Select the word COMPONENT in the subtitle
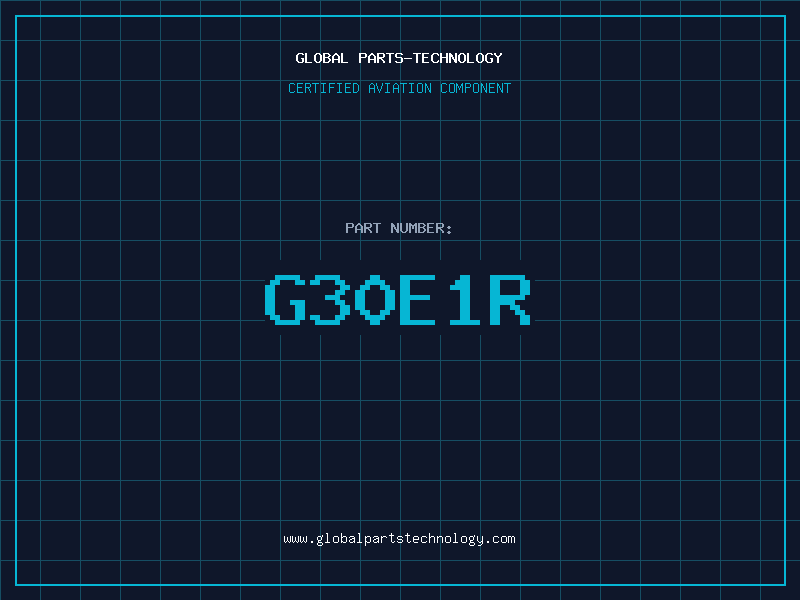This screenshot has width=800, height=600. 476,88
